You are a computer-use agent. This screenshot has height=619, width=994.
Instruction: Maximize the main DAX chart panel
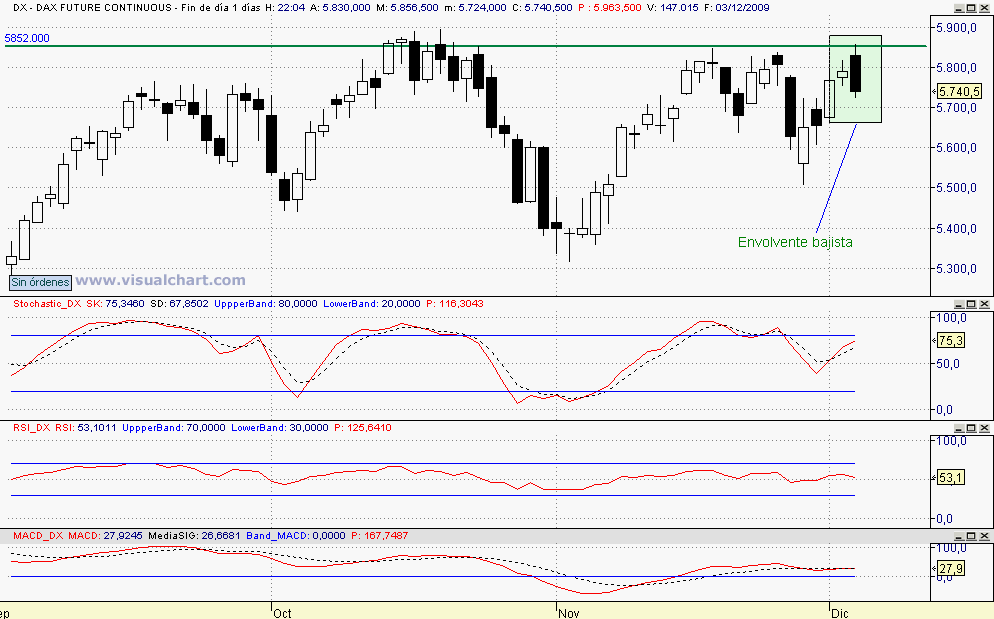pyautogui.click(x=970, y=8)
